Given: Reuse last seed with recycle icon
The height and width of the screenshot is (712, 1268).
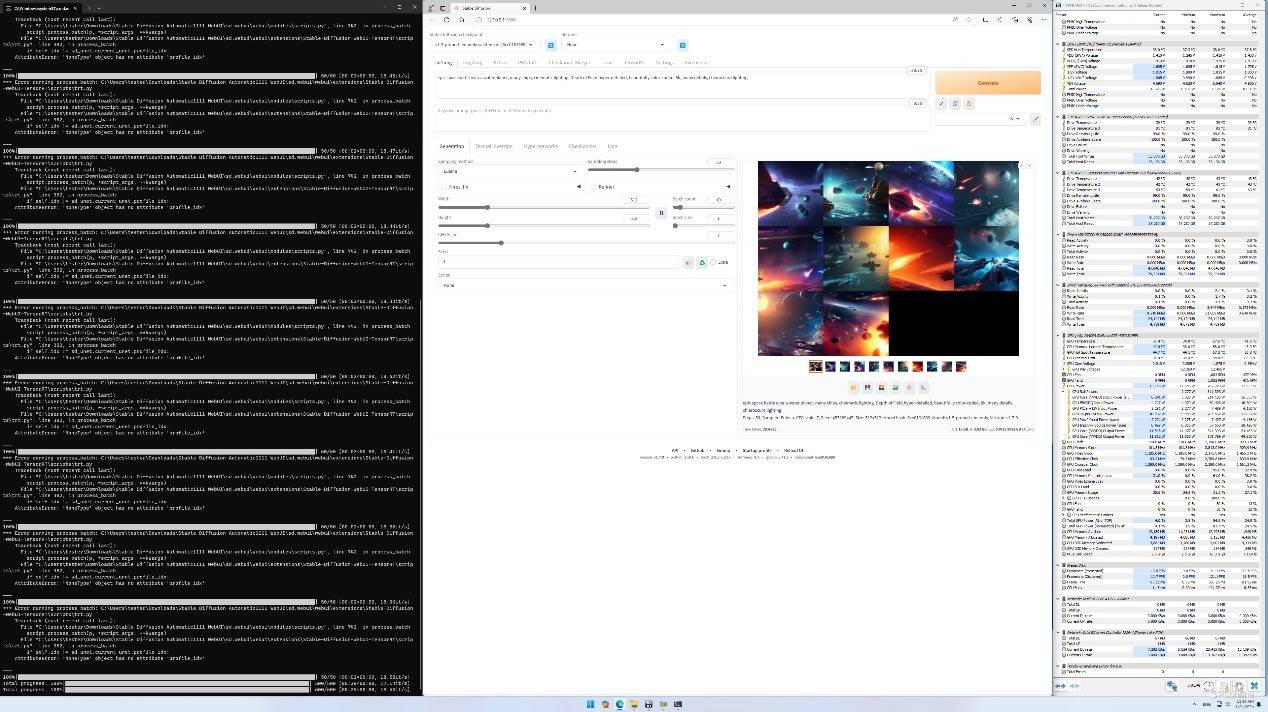Looking at the screenshot, I should [x=701, y=262].
